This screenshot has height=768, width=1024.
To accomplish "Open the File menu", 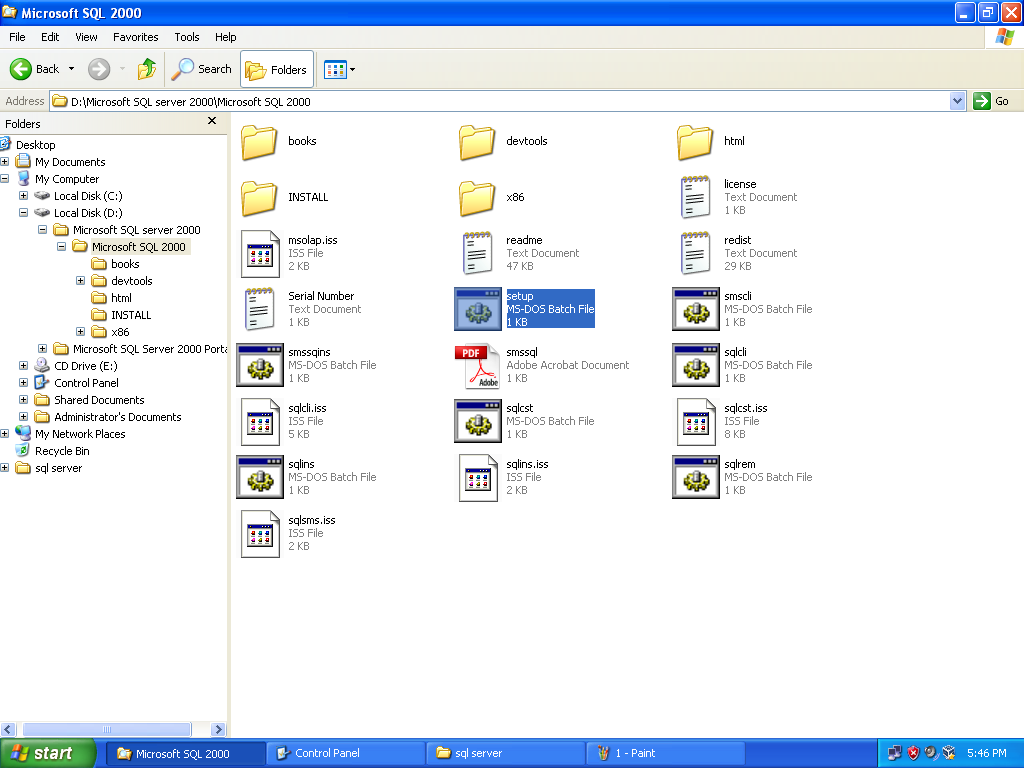I will [x=18, y=37].
